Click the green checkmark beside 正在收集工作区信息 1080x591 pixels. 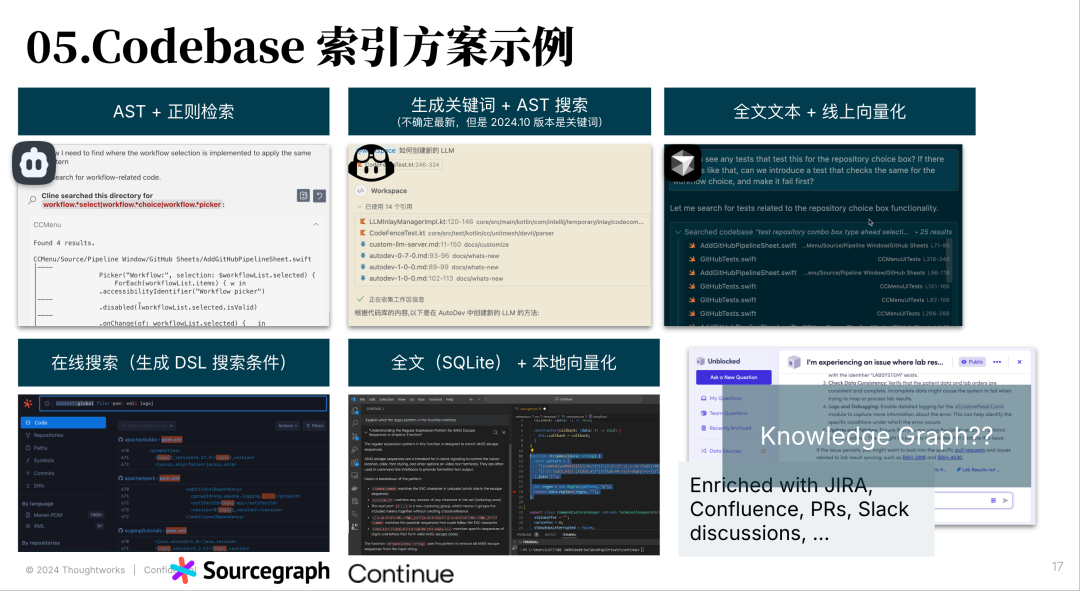(x=360, y=299)
